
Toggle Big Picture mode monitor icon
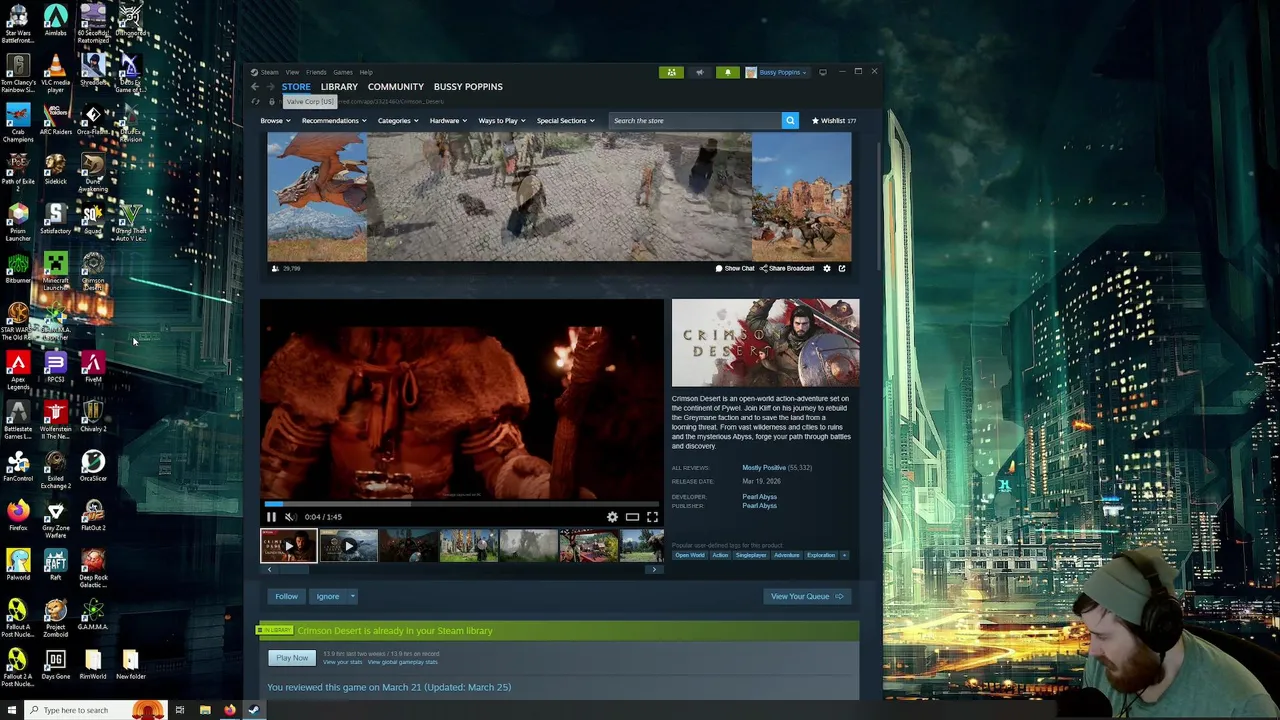click(x=823, y=72)
